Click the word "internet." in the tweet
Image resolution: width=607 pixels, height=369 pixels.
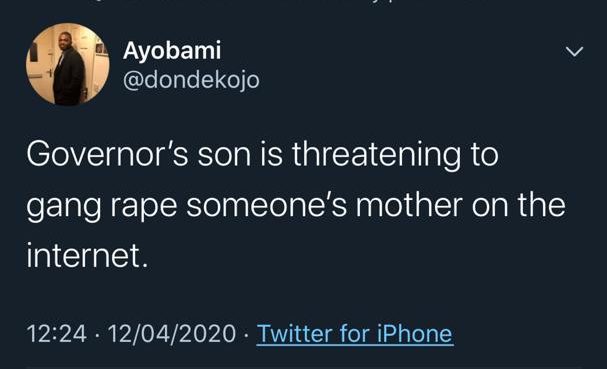pos(87,256)
